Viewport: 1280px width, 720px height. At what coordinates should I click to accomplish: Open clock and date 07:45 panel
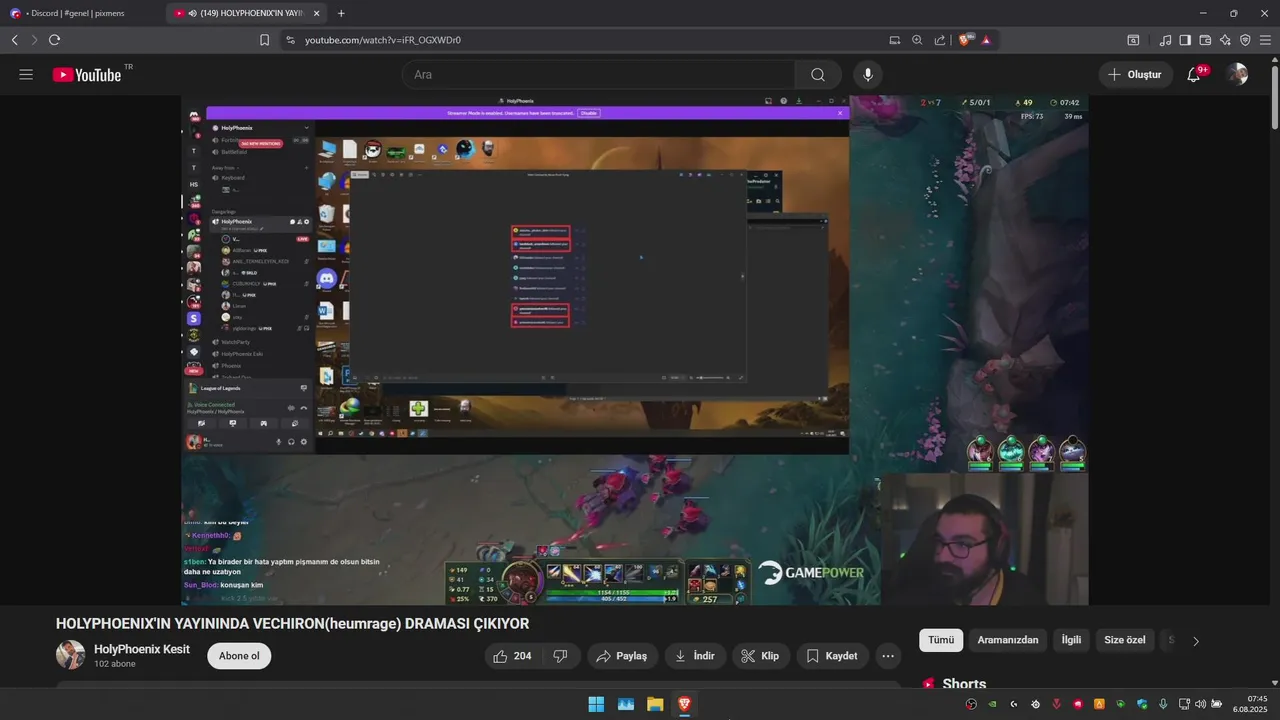point(1250,704)
